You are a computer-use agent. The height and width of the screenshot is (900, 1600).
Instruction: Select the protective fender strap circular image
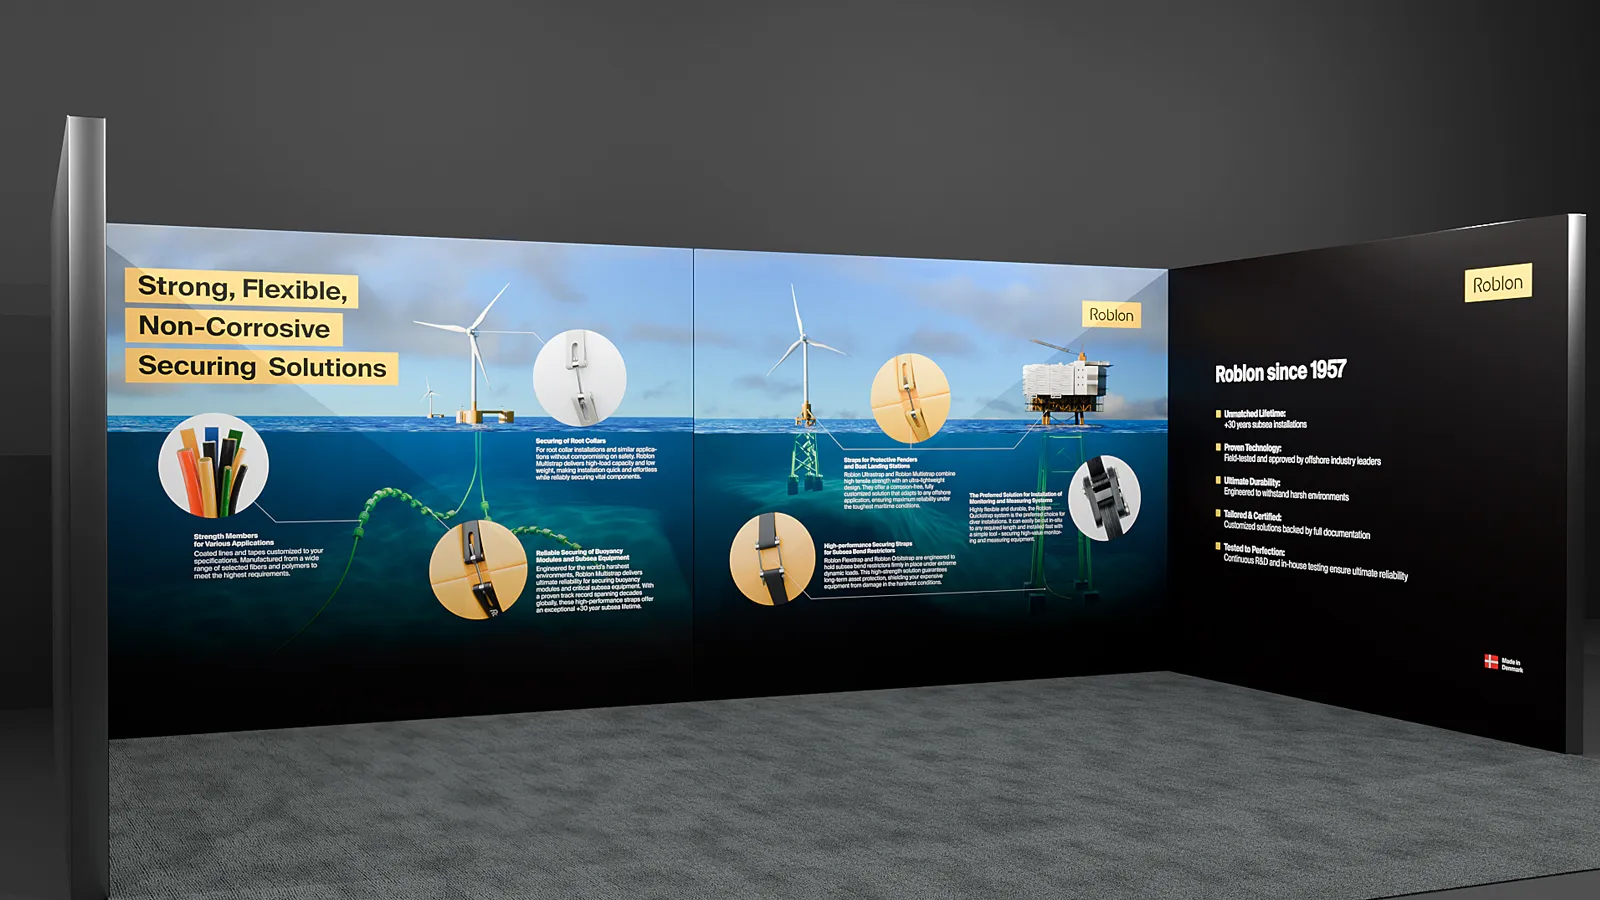910,398
